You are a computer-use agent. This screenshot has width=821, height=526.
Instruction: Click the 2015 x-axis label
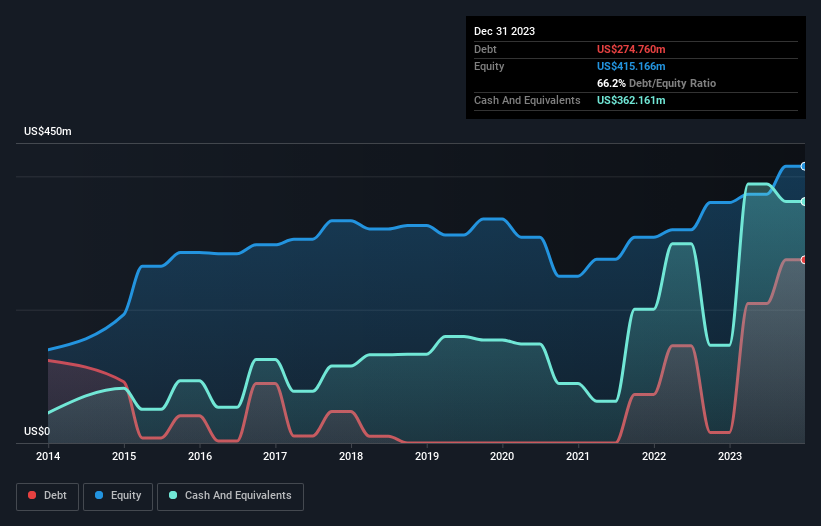[124, 456]
